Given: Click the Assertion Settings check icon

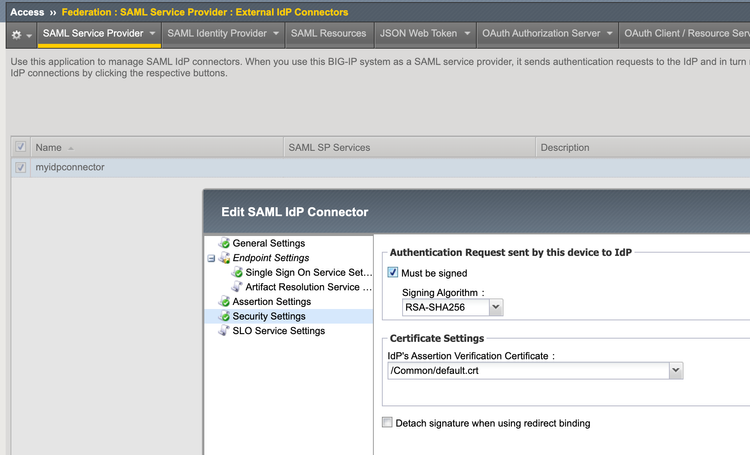Looking at the screenshot, I should [225, 301].
